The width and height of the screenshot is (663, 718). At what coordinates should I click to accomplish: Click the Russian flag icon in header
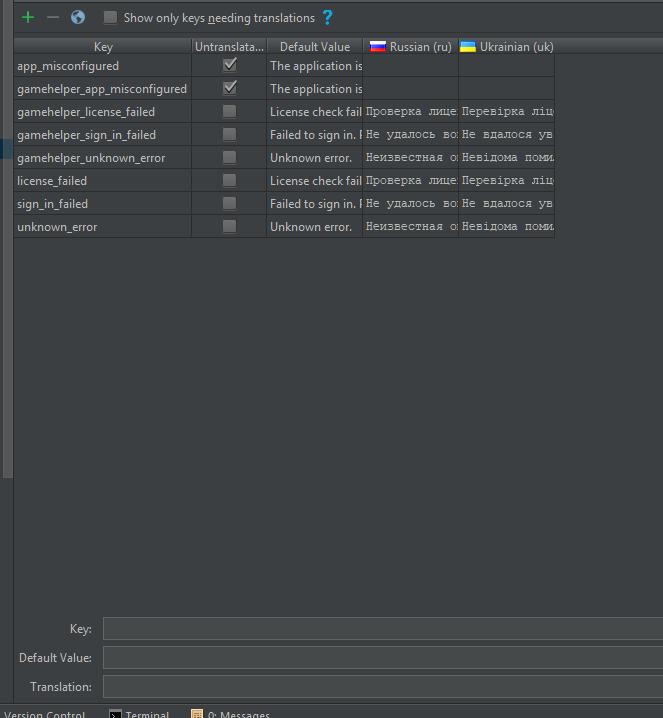coord(378,47)
